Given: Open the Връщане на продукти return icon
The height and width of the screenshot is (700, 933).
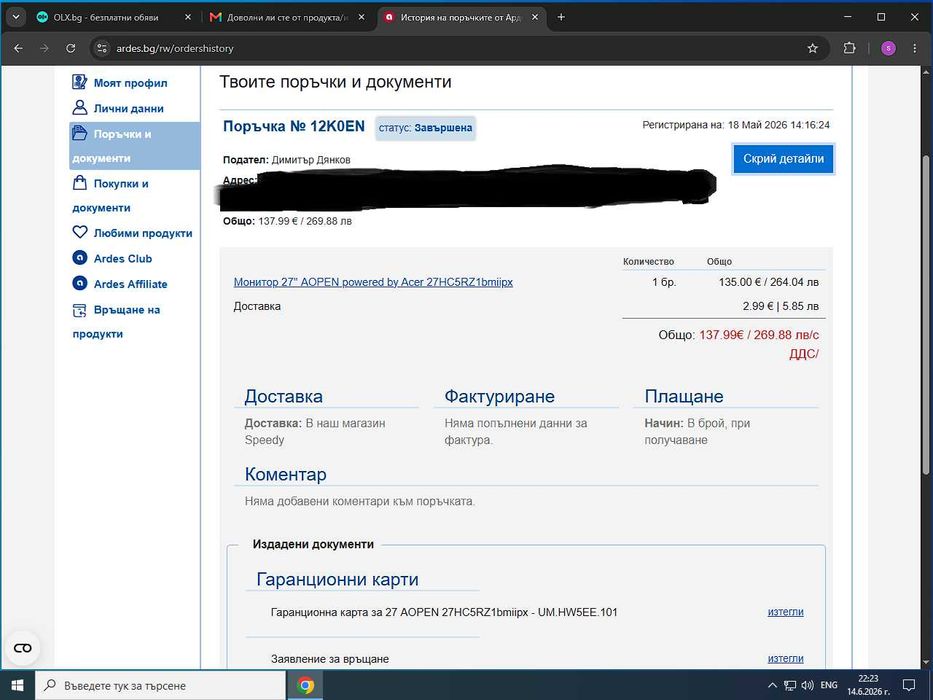Looking at the screenshot, I should point(80,310).
